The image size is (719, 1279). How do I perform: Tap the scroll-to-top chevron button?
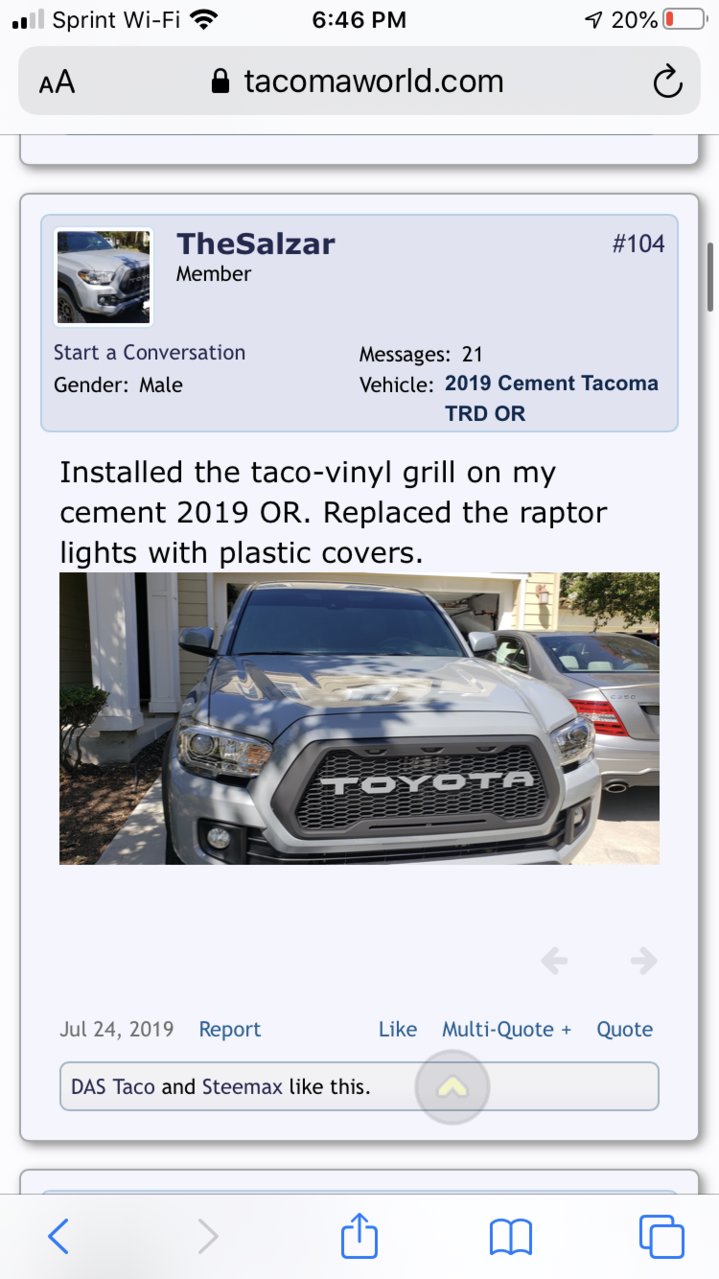tap(452, 1087)
